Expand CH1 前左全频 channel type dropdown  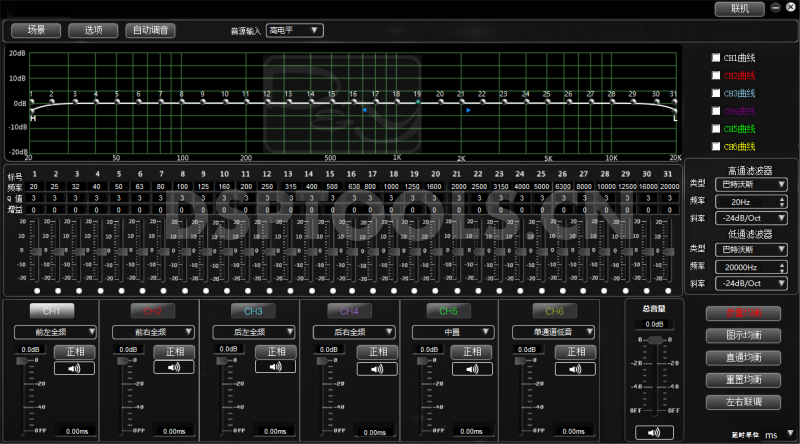click(55, 331)
